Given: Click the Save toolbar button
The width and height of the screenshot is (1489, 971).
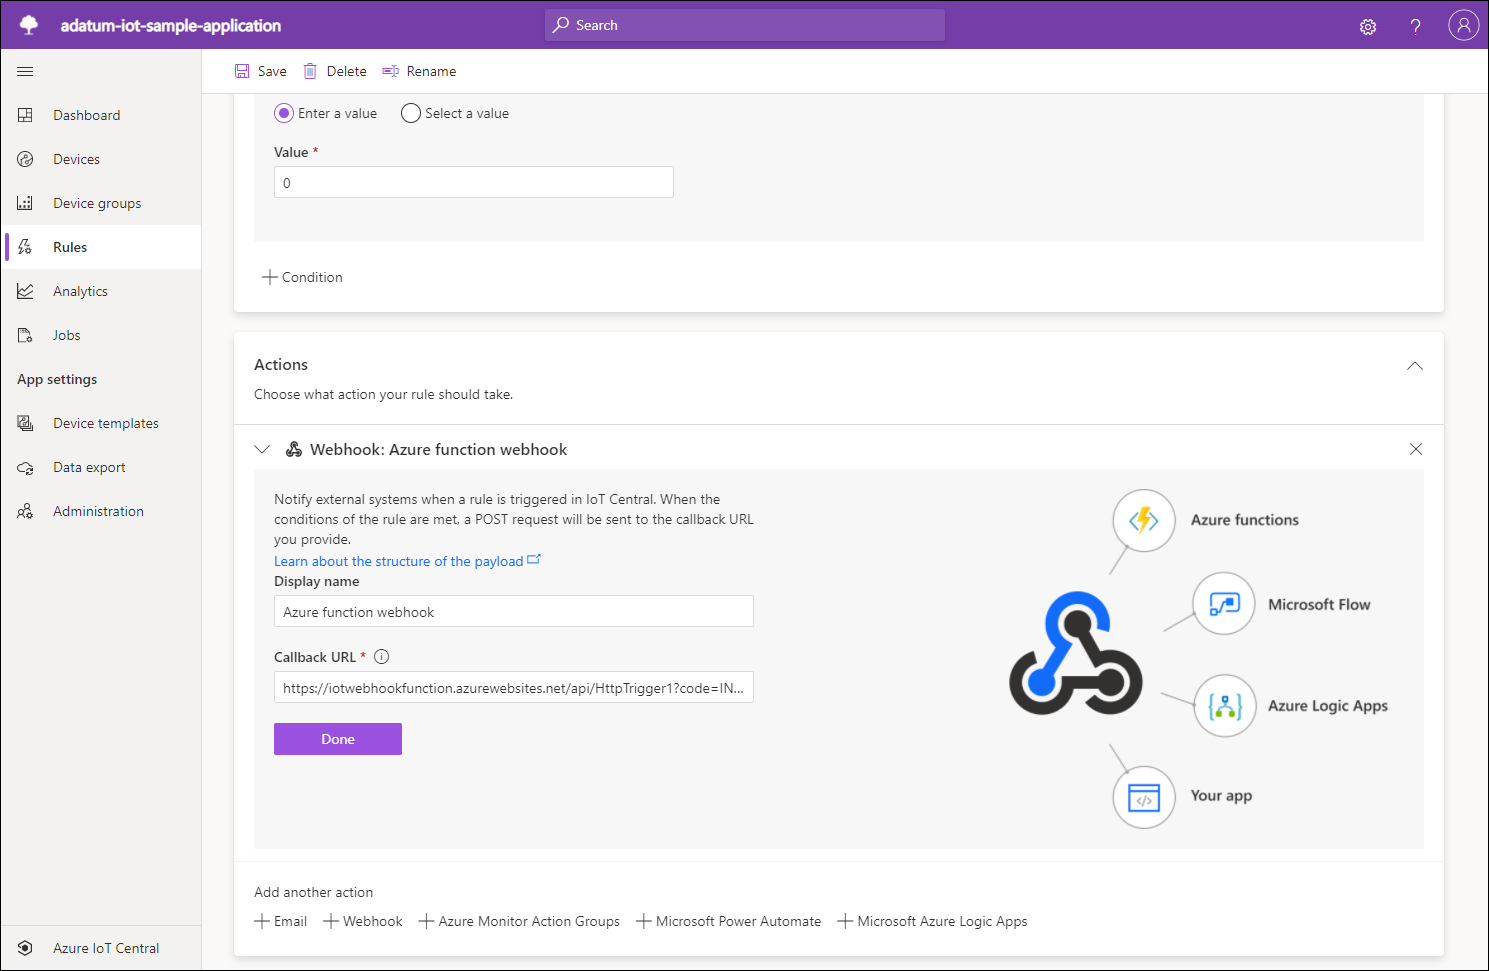Looking at the screenshot, I should click(x=260, y=71).
